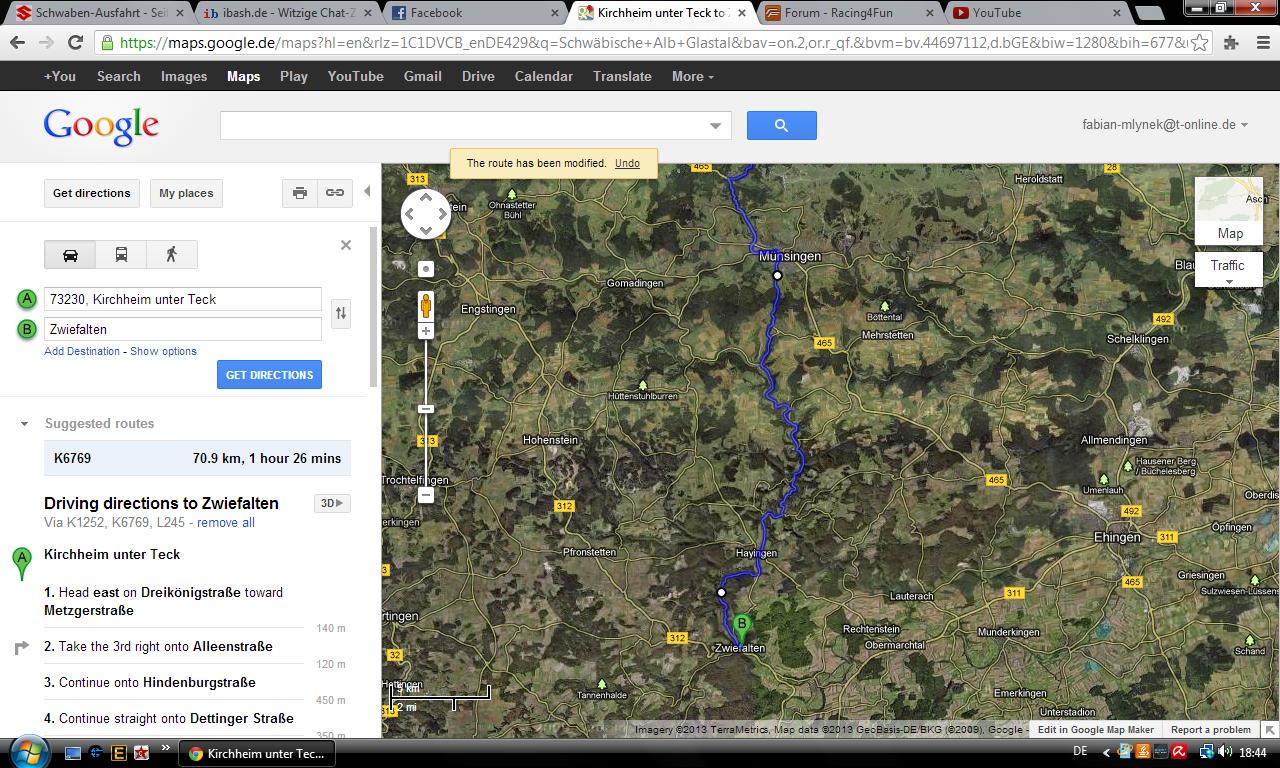This screenshot has height=768, width=1280.
Task: Click the blue GET DIRECTIONS button
Action: click(269, 375)
